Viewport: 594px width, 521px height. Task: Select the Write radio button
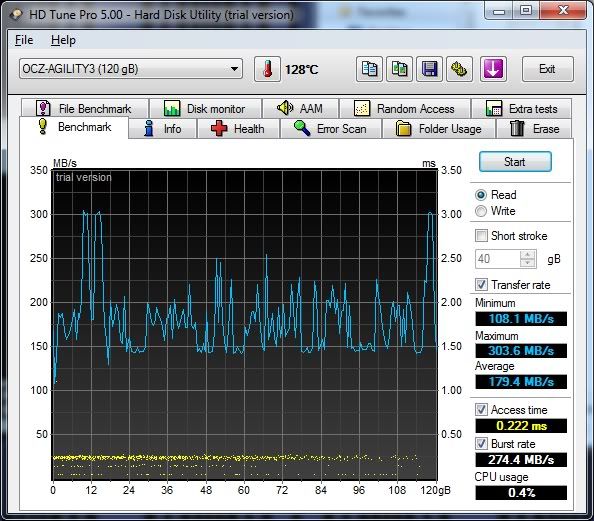tap(481, 211)
